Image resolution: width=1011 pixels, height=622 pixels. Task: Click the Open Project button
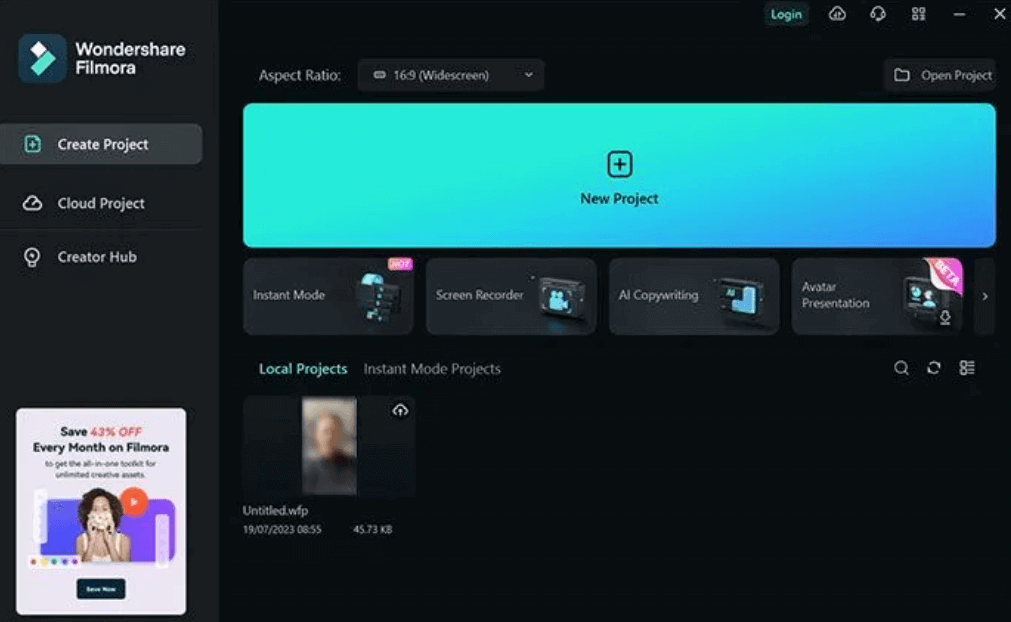pyautogui.click(x=942, y=75)
